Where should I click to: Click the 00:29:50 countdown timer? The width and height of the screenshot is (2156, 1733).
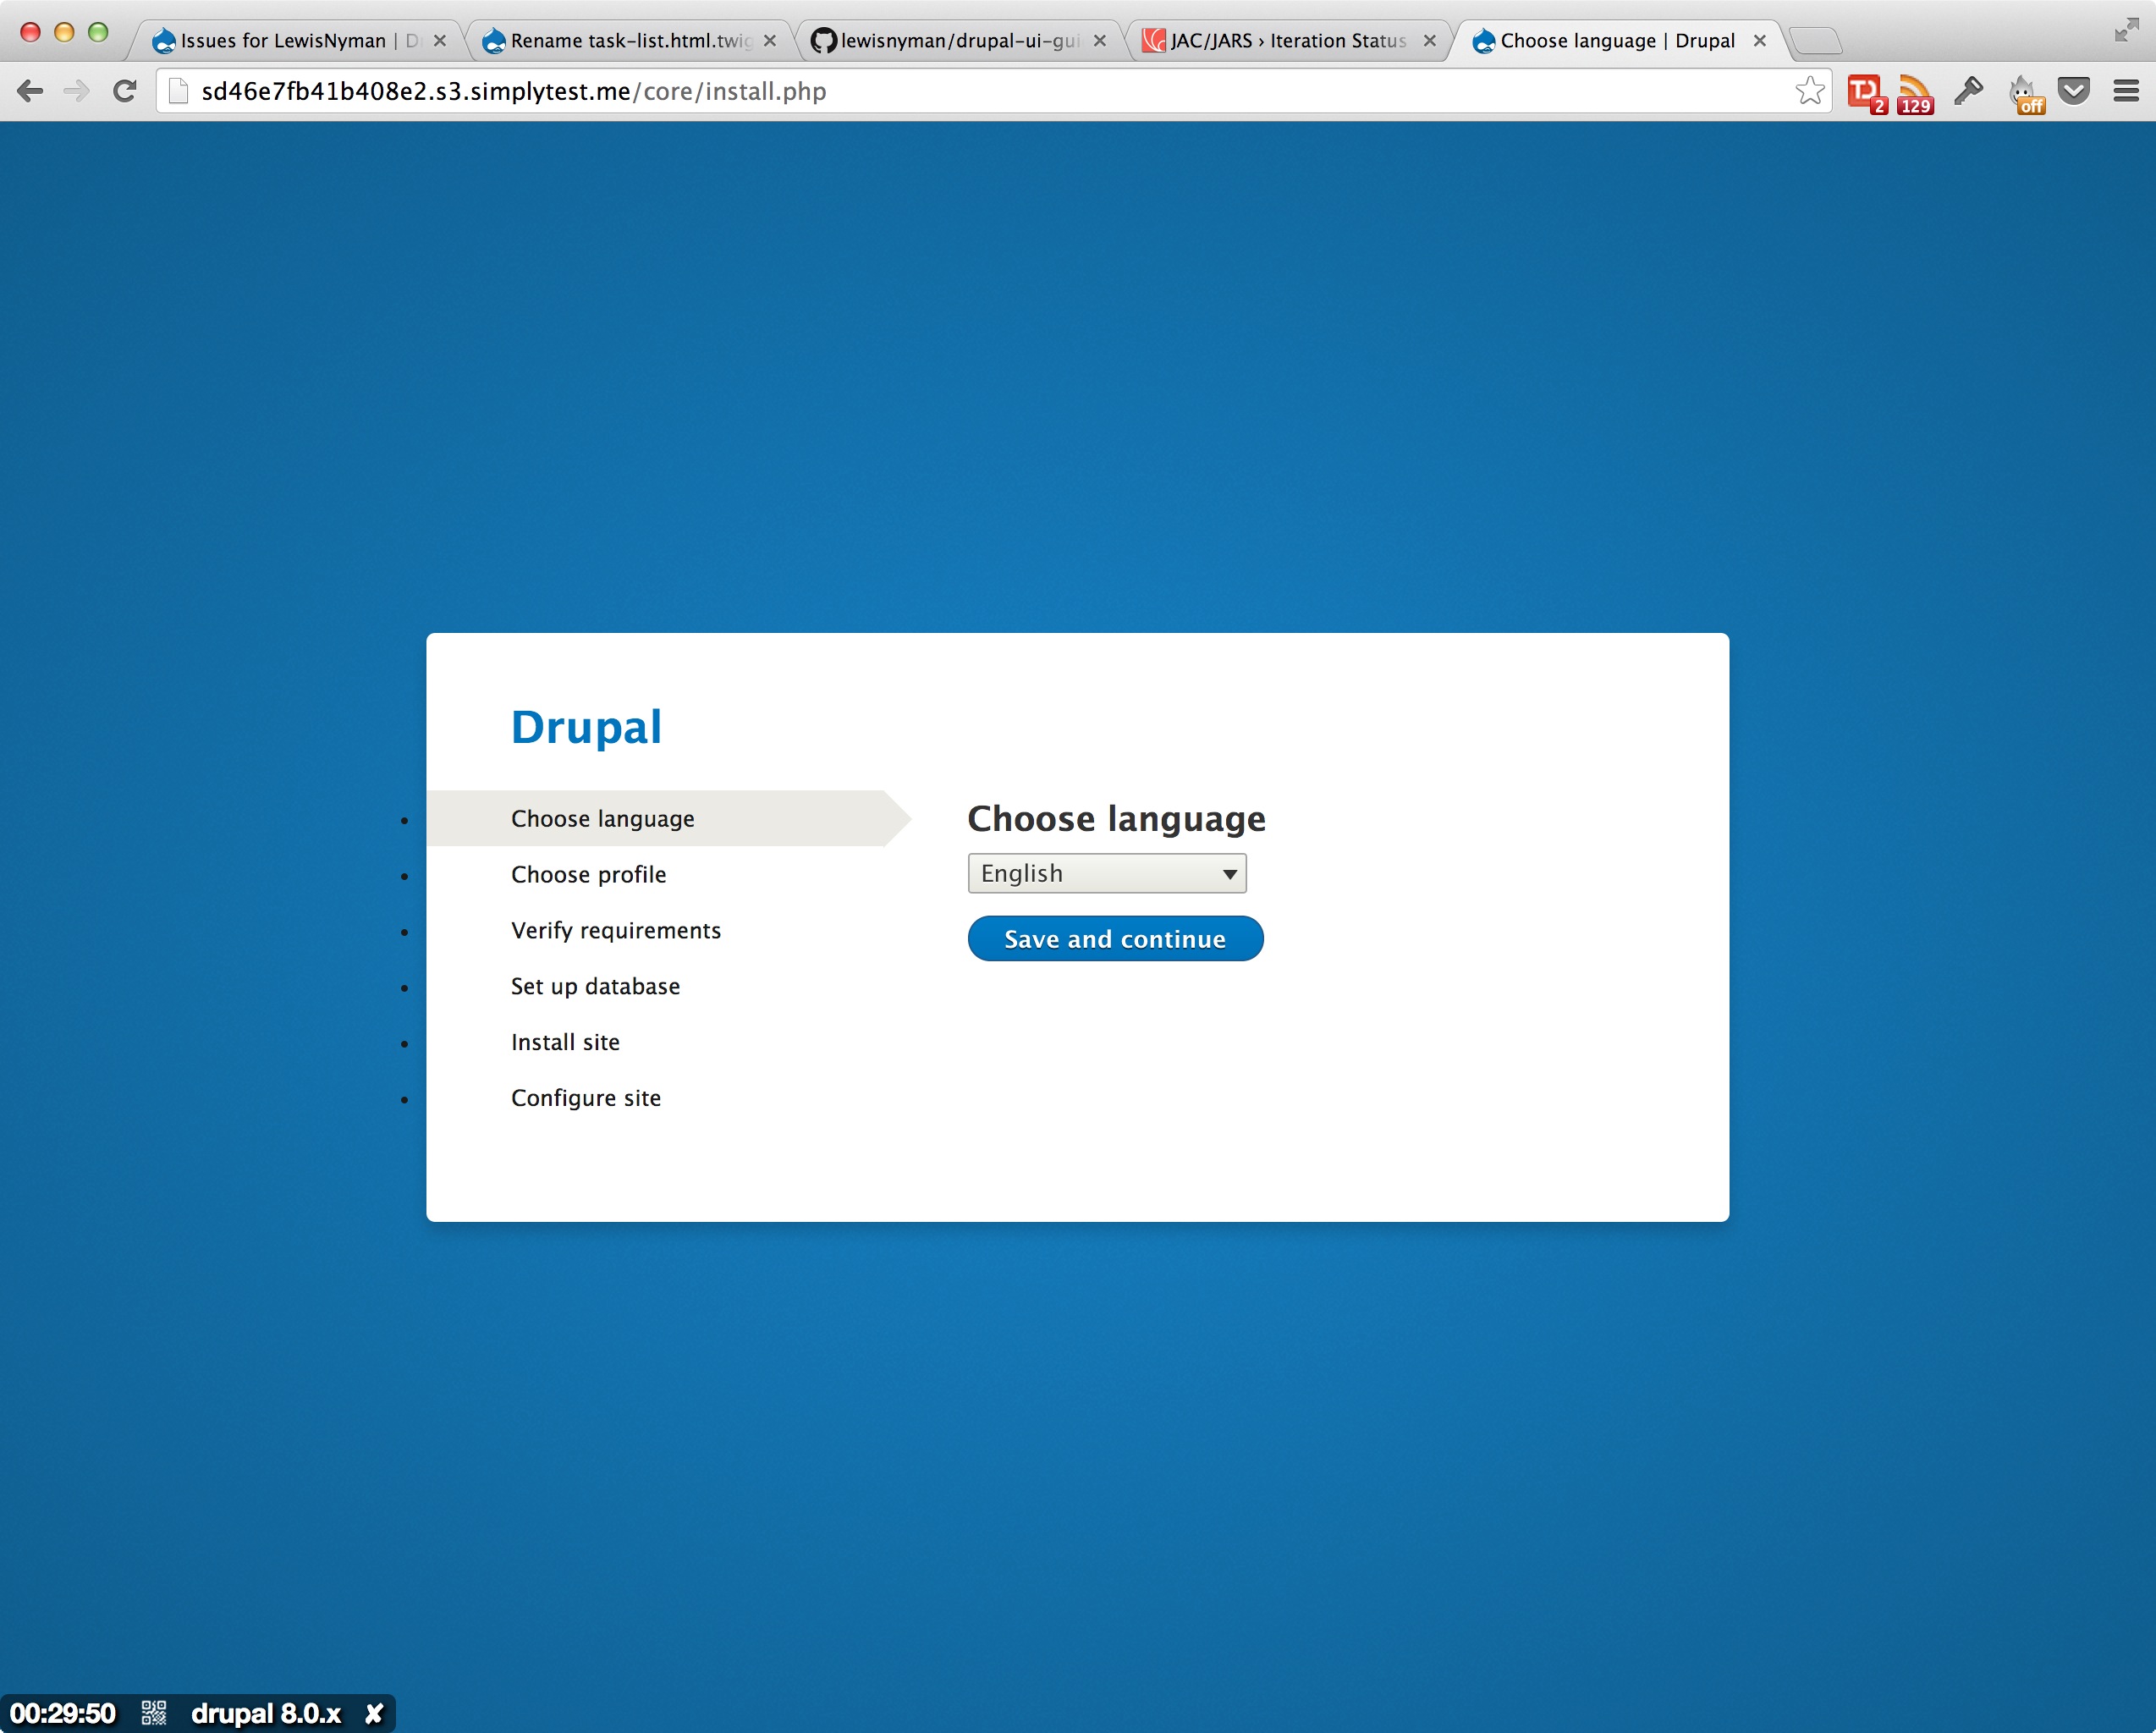point(63,1713)
